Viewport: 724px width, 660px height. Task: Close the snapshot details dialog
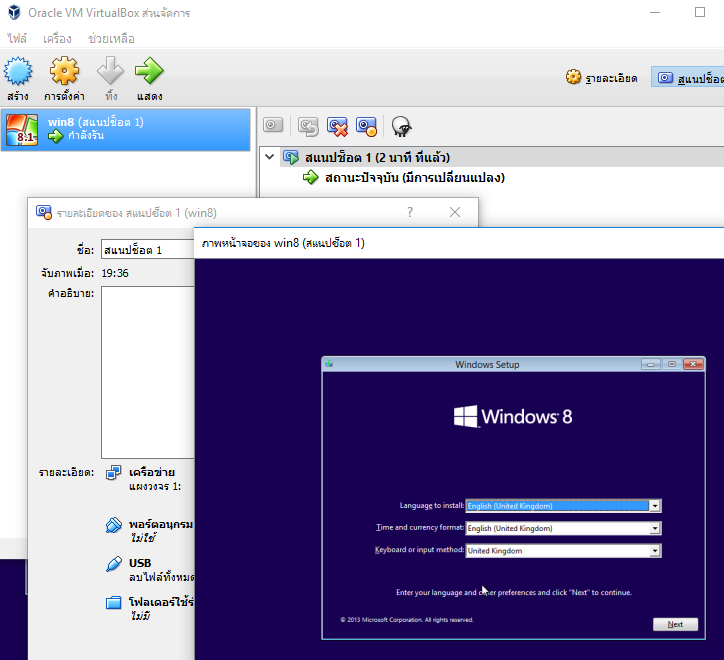(x=455, y=212)
